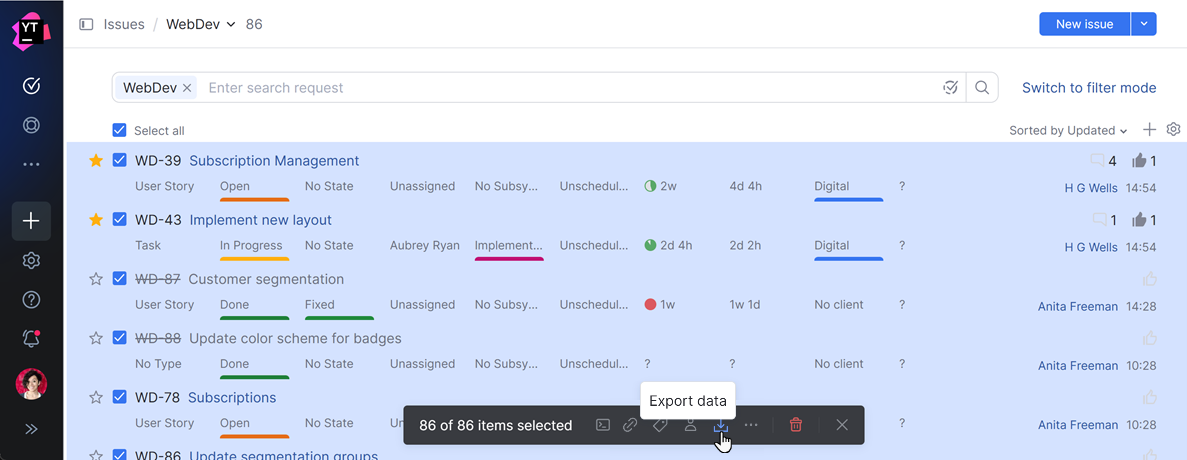This screenshot has height=460, width=1187.
Task: Open notifications bell in sidebar
Action: (x=31, y=339)
